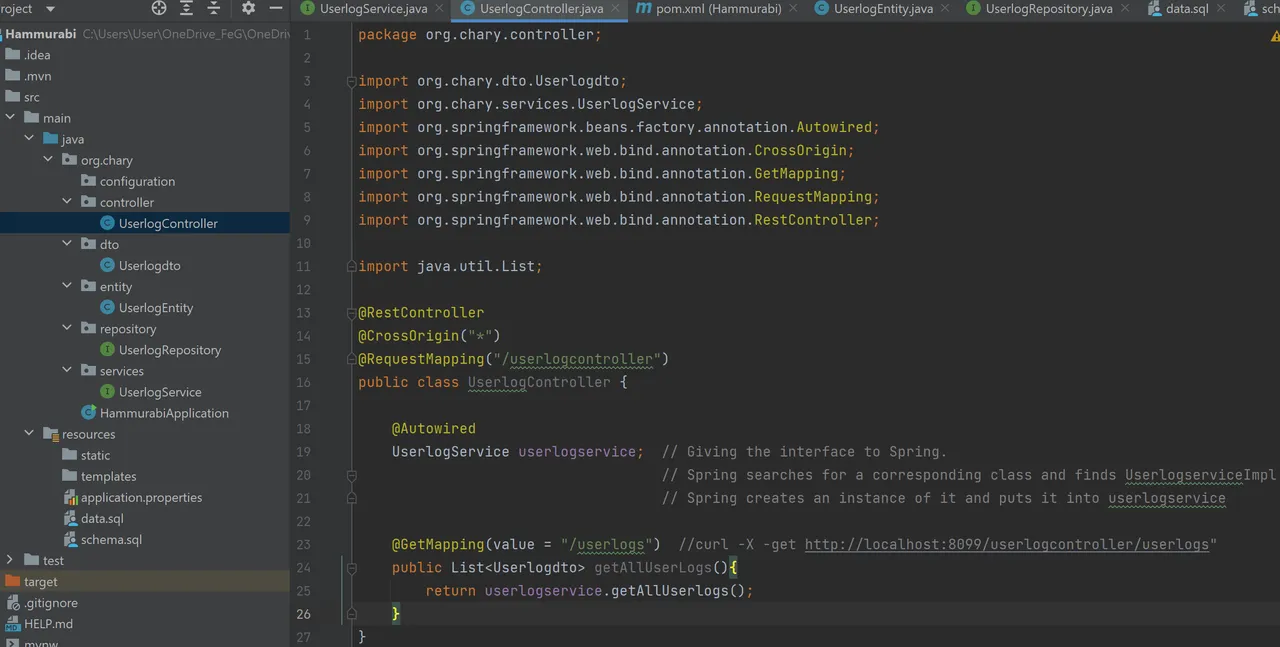Click the Expand All icon in Project toolbar
Screen dimensions: 1280x647
[187, 8]
